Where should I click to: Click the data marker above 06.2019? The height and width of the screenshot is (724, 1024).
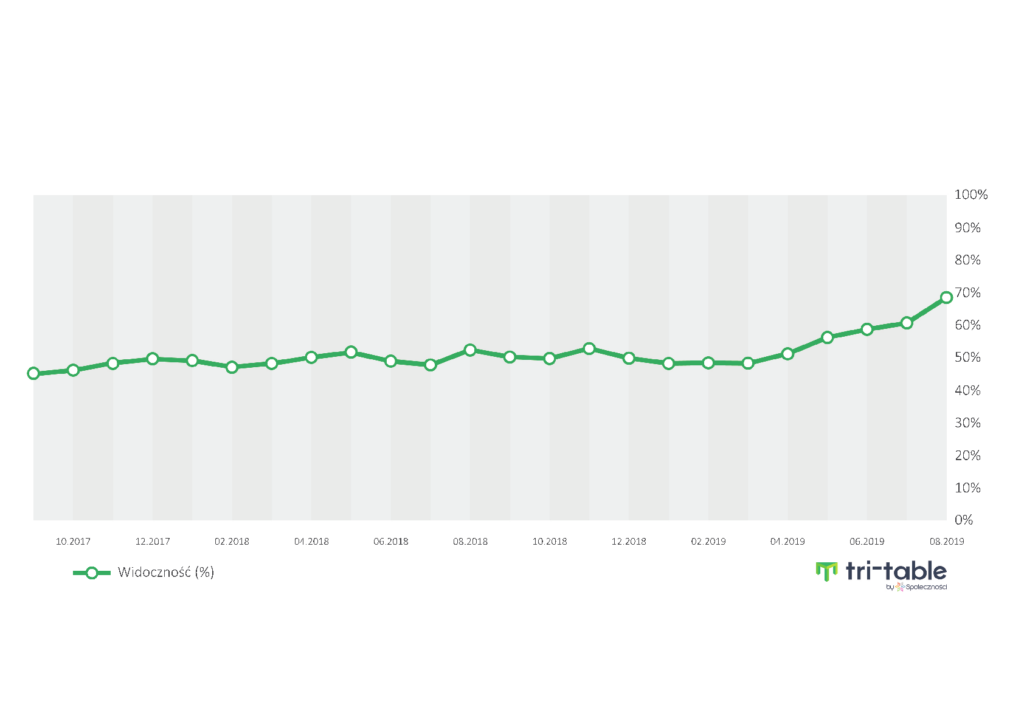[x=867, y=329]
